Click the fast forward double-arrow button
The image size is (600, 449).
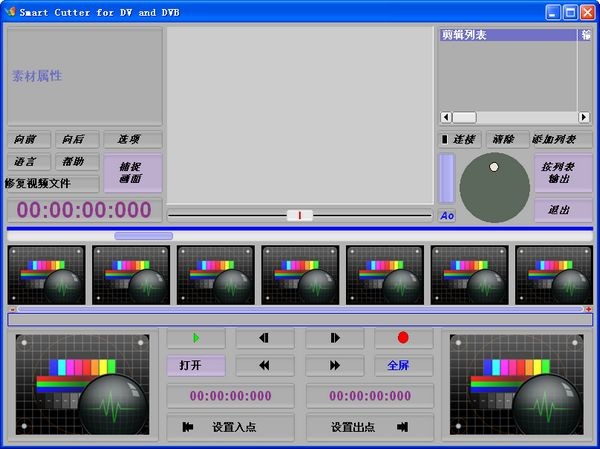334,366
